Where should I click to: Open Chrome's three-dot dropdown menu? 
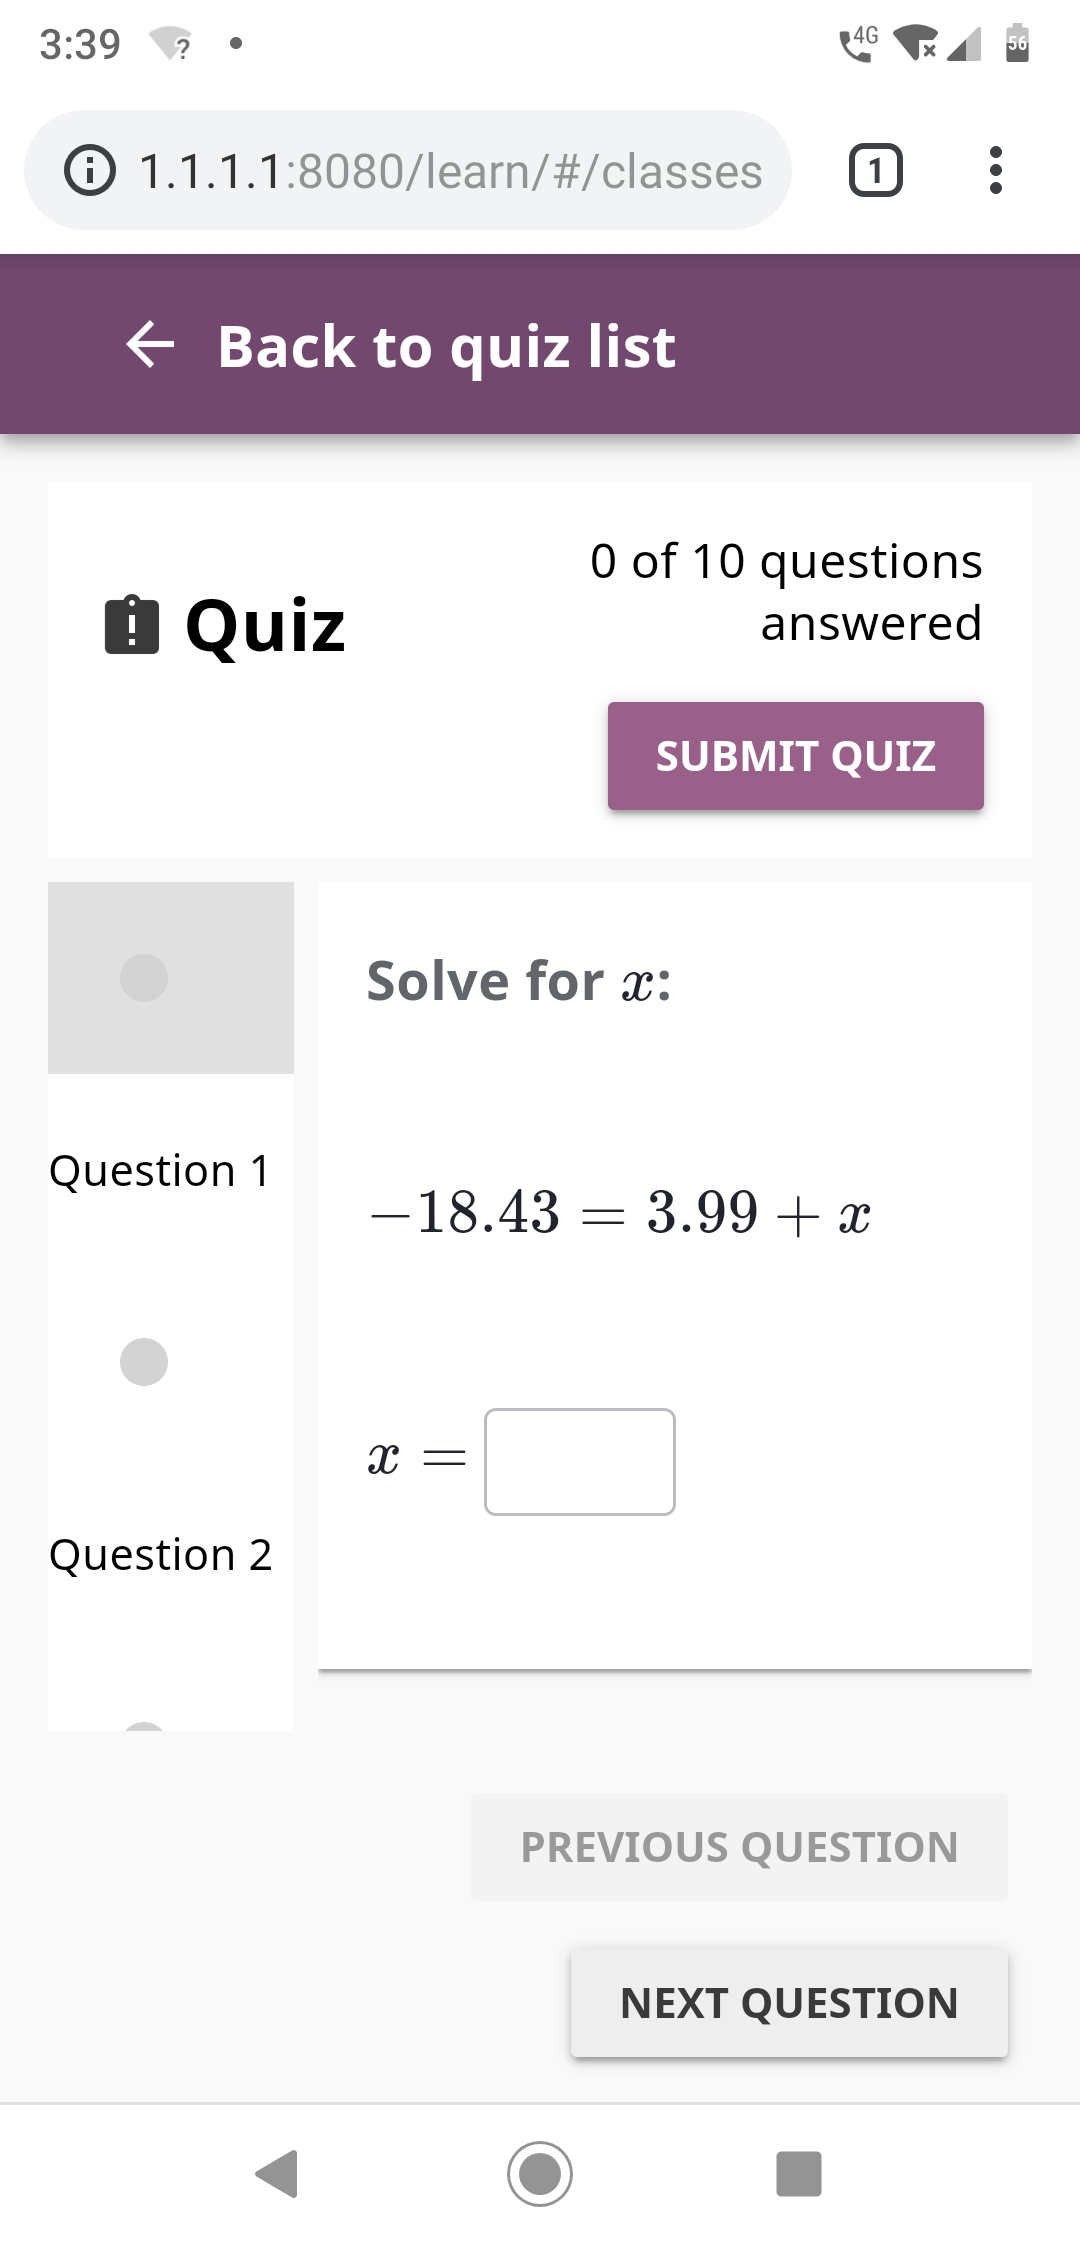click(995, 169)
